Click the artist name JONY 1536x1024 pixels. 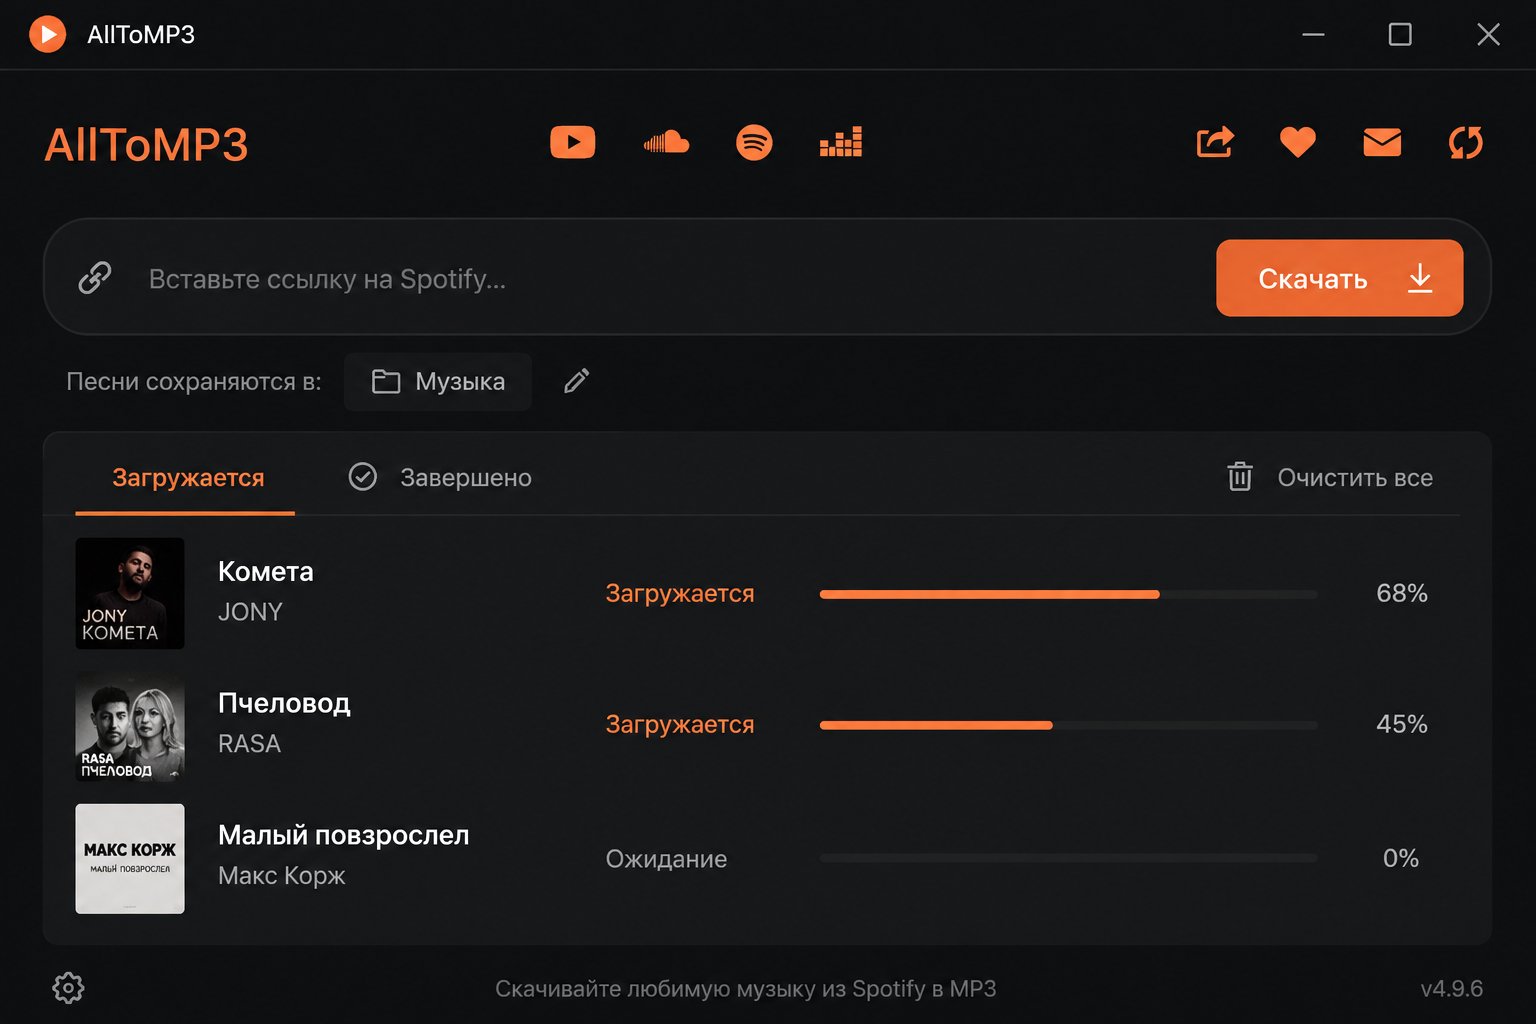(x=250, y=611)
